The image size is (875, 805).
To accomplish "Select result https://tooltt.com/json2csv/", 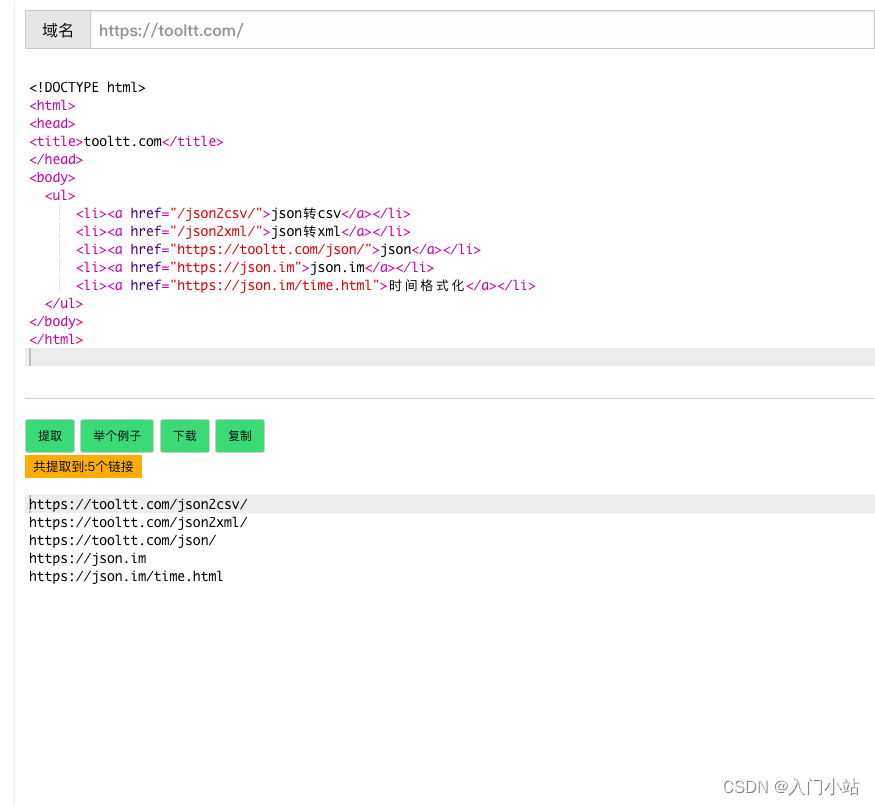I will (x=138, y=504).
